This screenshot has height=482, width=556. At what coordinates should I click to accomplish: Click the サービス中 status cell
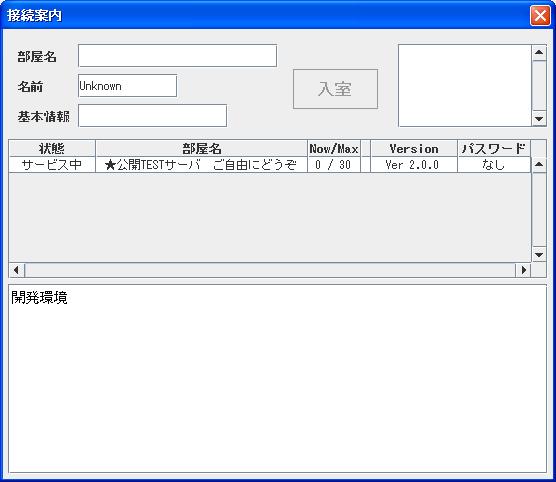pyautogui.click(x=52, y=165)
